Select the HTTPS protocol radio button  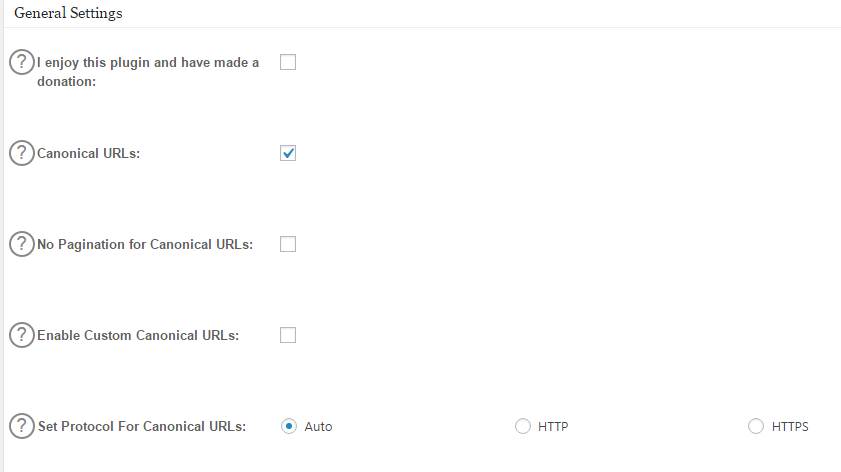(x=756, y=426)
